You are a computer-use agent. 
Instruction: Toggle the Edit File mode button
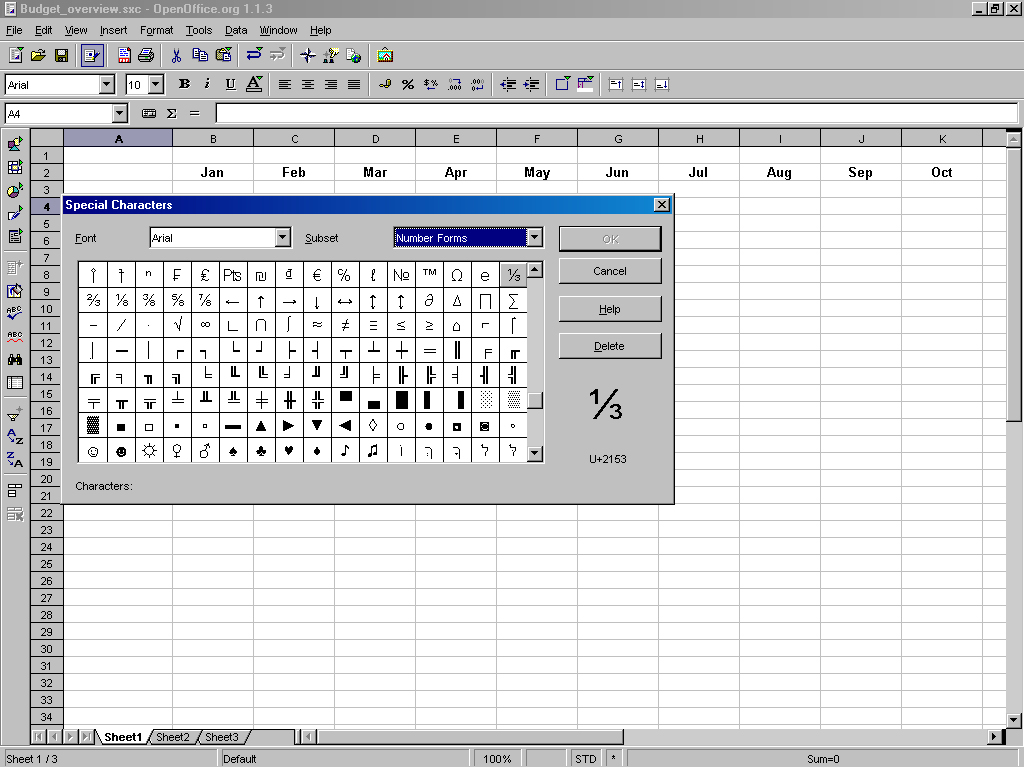pos(92,55)
